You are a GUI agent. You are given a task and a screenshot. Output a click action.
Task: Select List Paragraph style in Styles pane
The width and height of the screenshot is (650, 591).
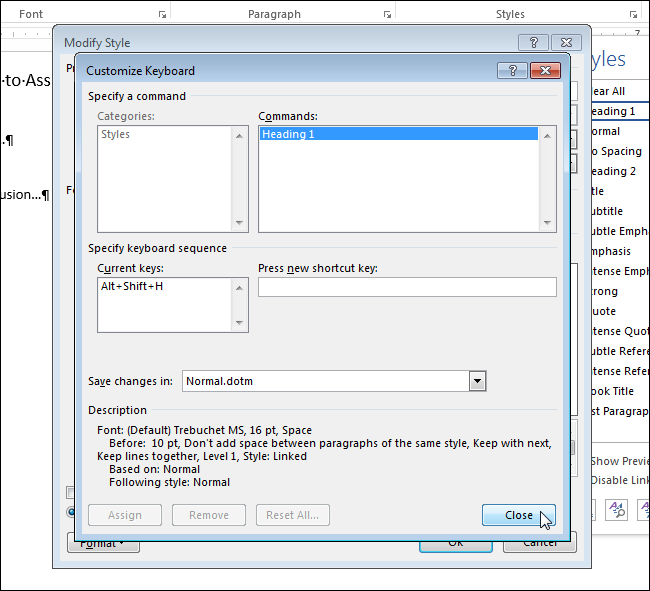tap(620, 411)
